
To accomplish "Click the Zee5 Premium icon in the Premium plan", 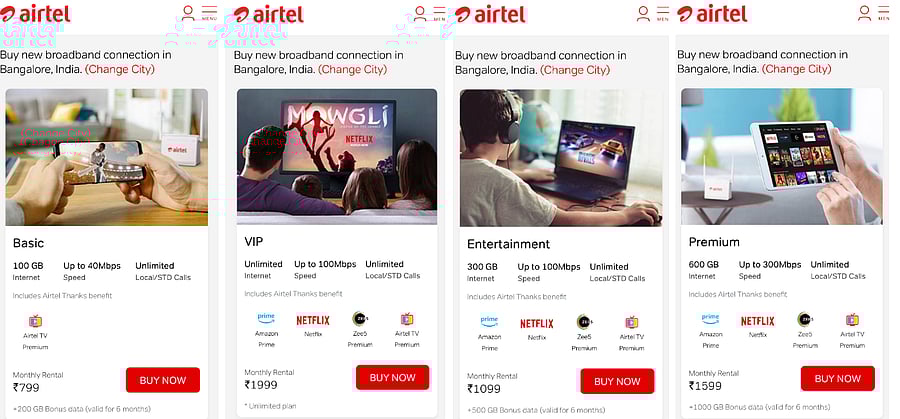I will [x=805, y=320].
